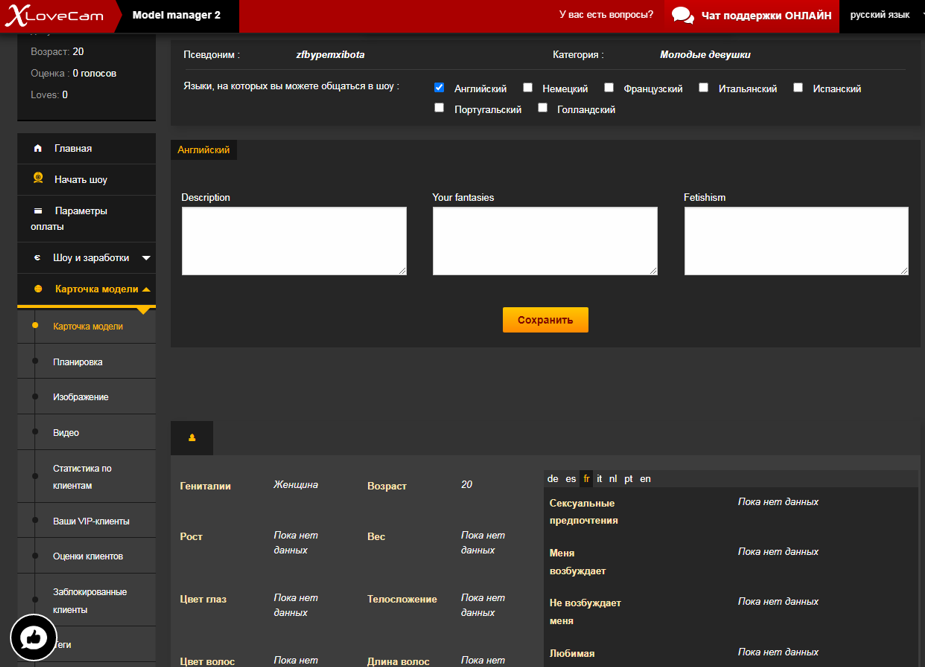
Task: Check the Французский language checkbox
Action: [x=609, y=87]
